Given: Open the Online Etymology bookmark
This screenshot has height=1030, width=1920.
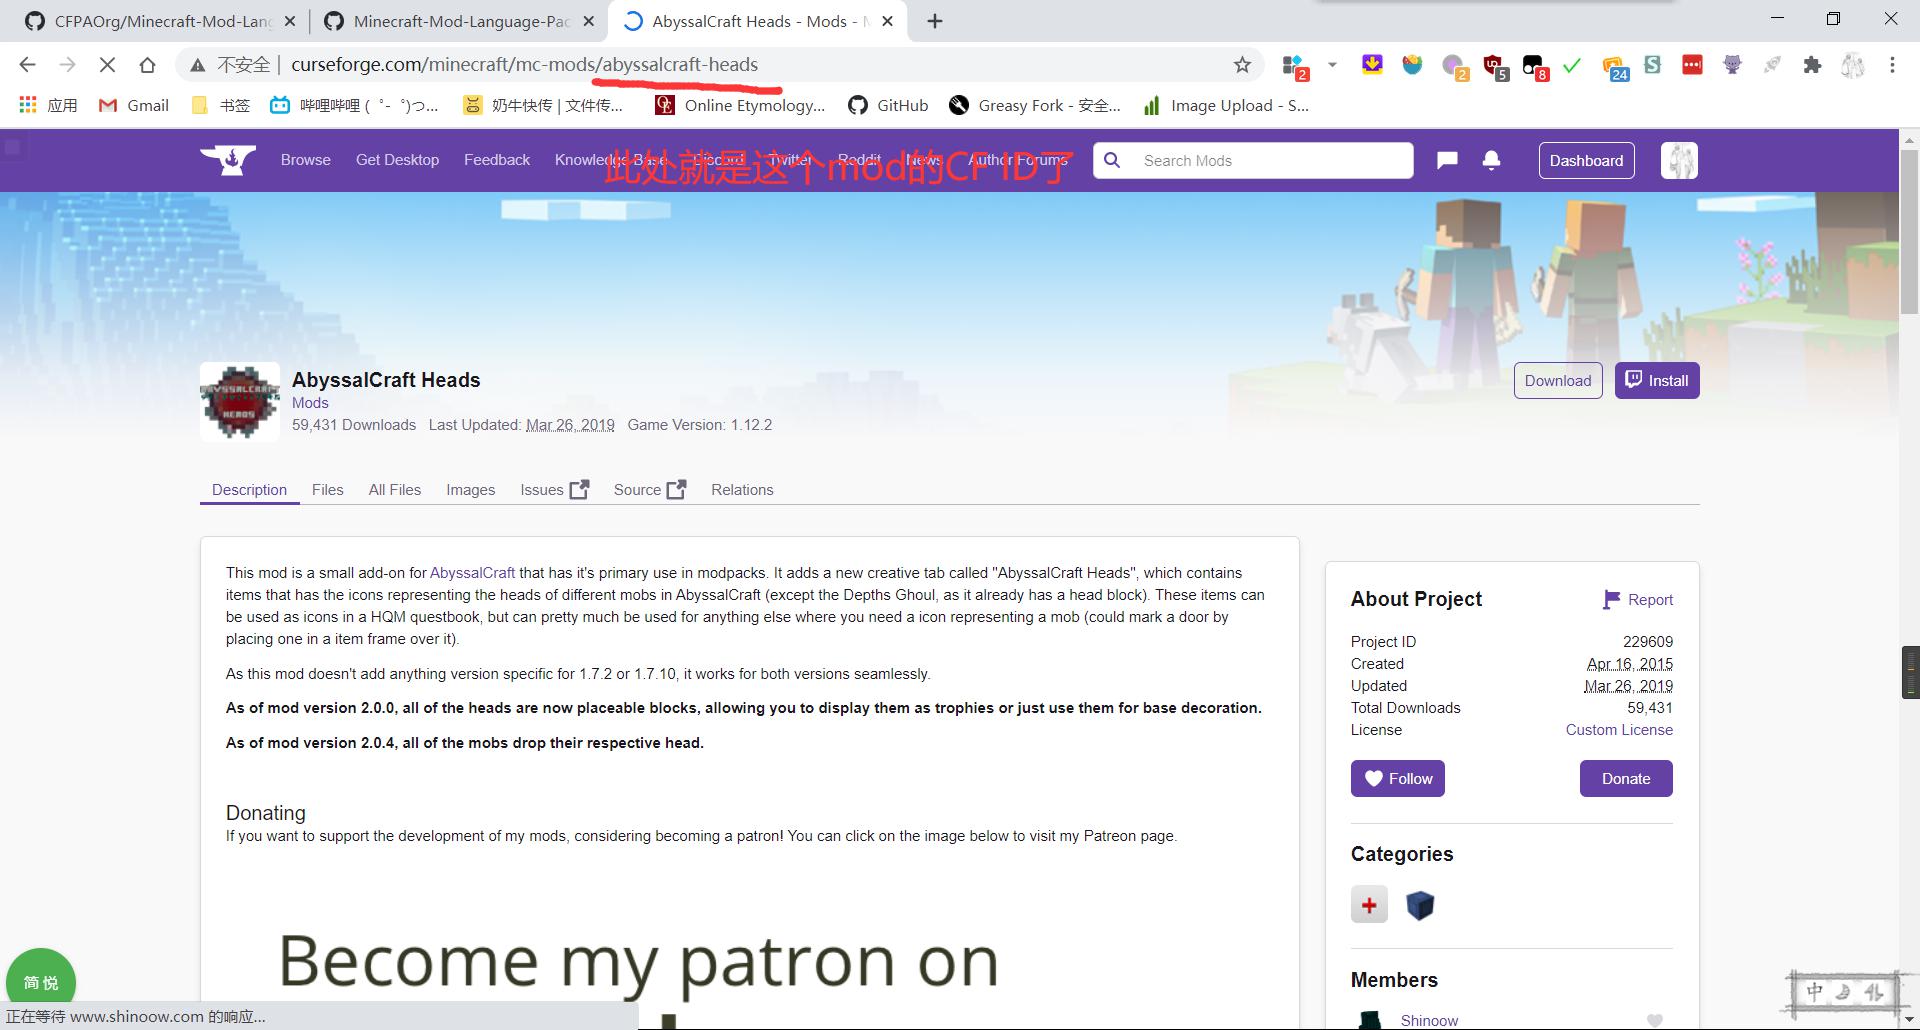Looking at the screenshot, I should point(740,105).
